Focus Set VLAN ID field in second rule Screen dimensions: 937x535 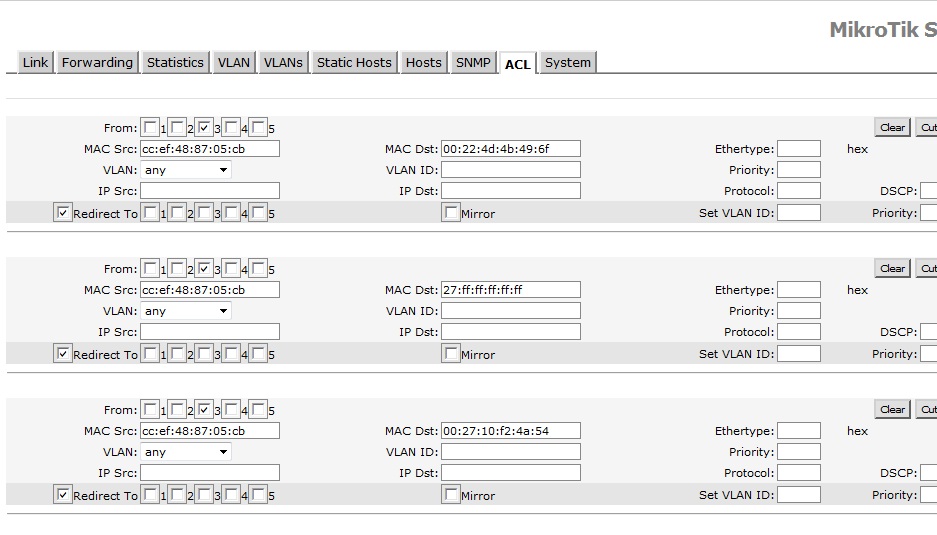pos(799,354)
